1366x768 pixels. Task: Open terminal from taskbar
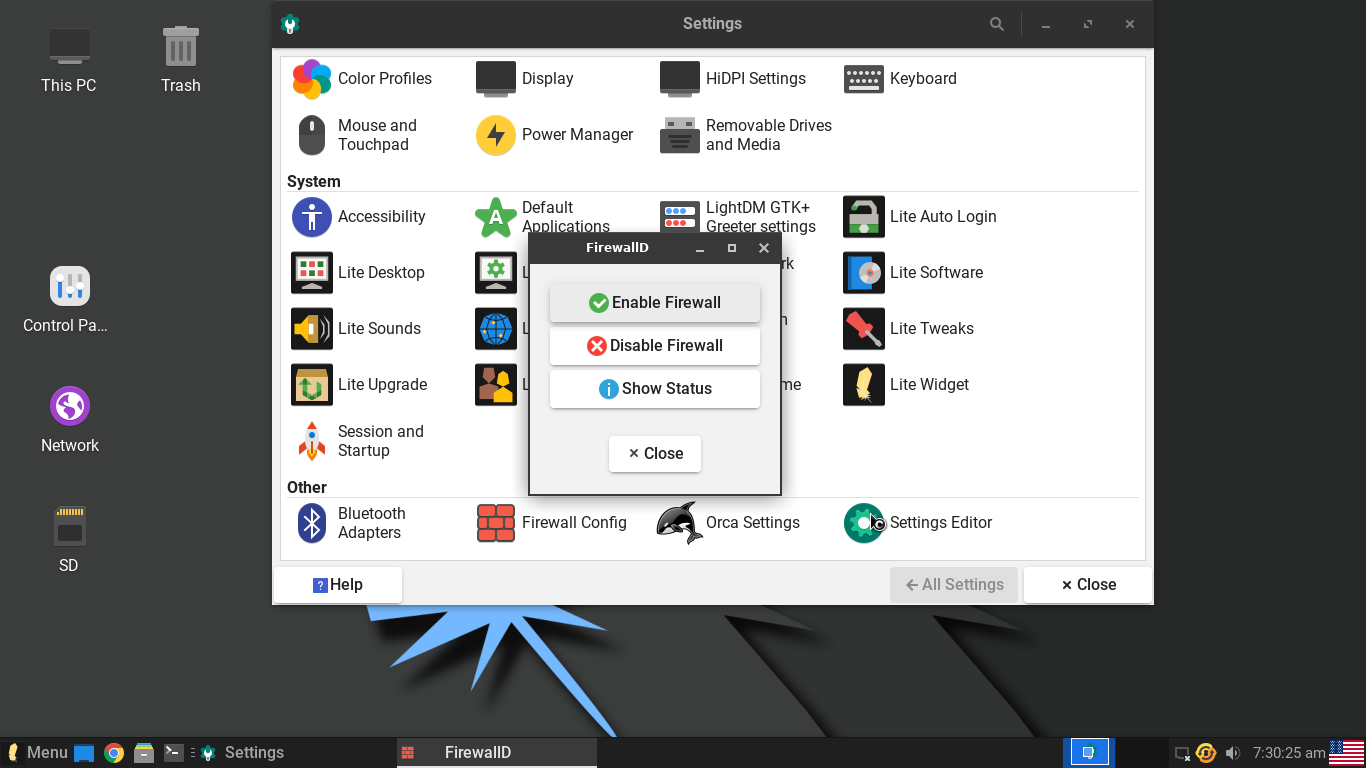point(174,753)
